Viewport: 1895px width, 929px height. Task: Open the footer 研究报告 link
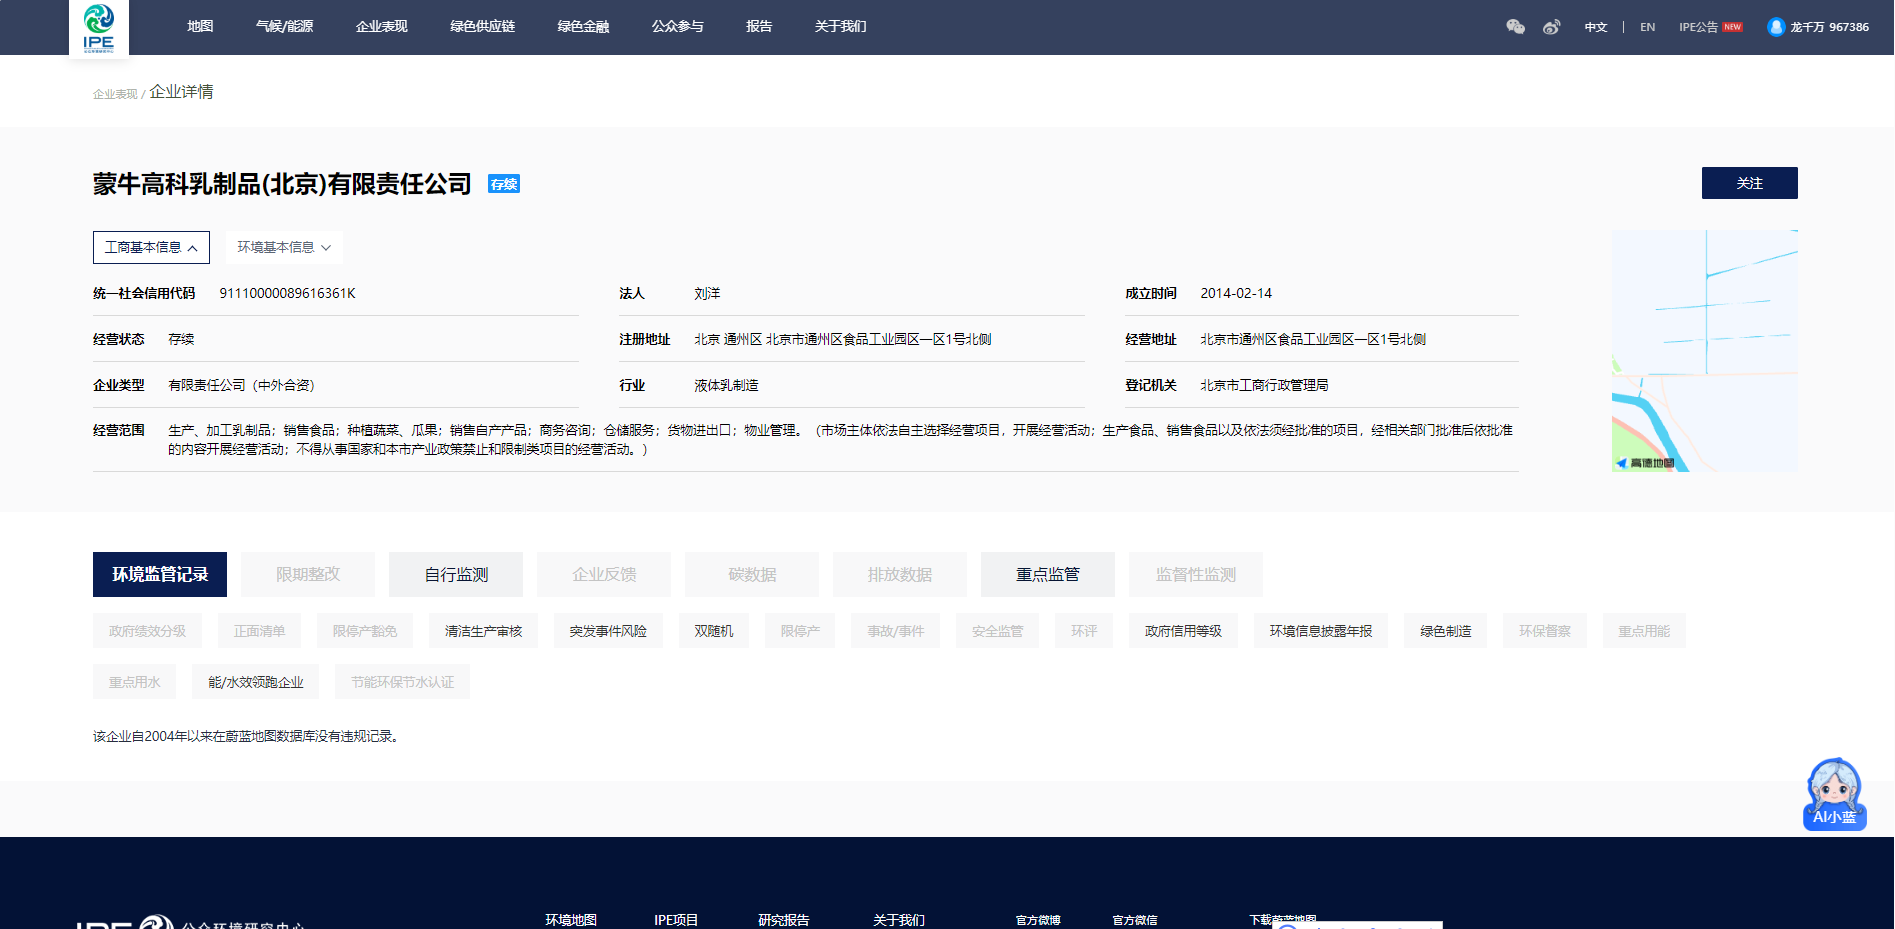click(784, 920)
